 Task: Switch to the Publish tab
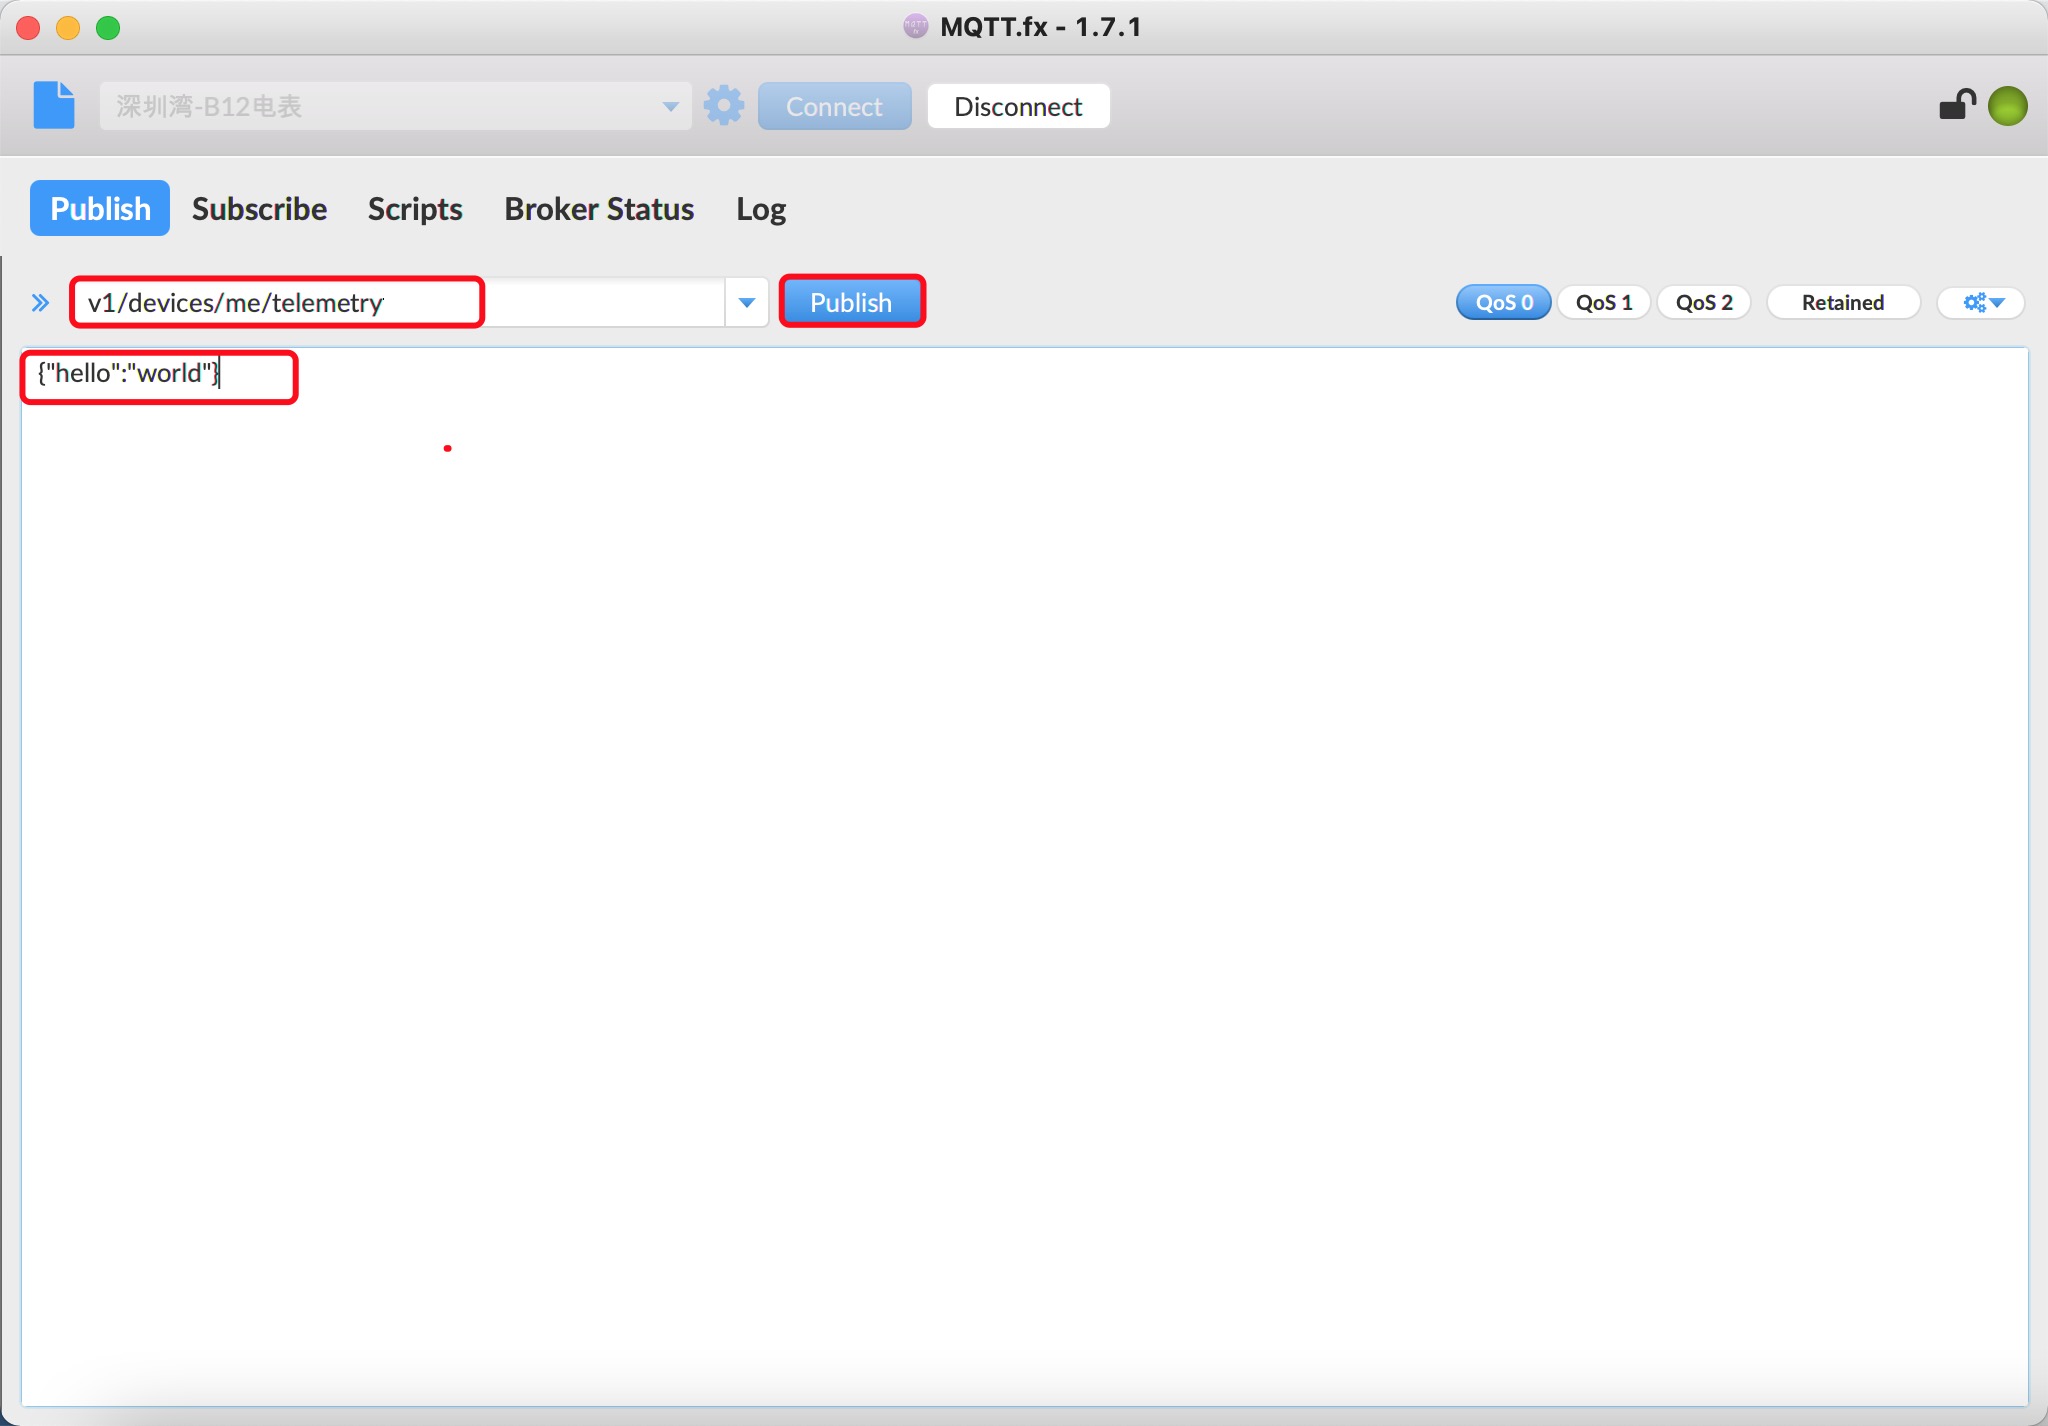100,208
